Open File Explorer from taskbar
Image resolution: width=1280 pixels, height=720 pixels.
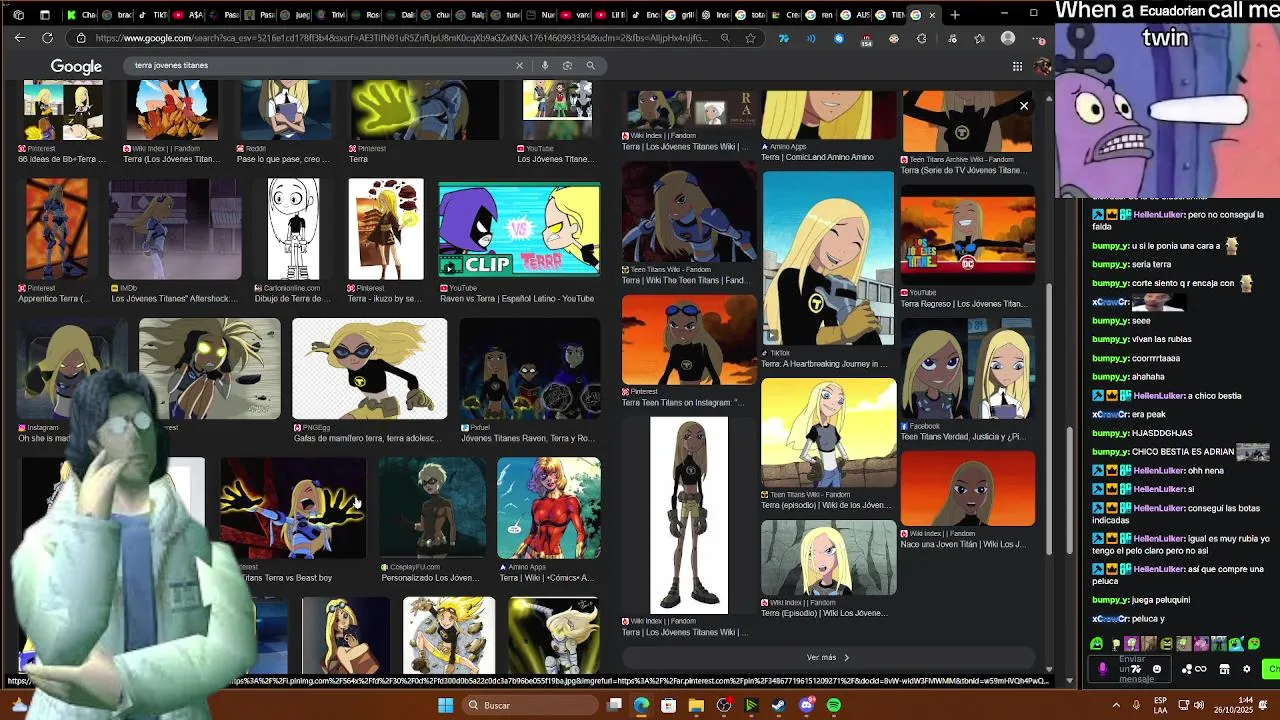(696, 705)
